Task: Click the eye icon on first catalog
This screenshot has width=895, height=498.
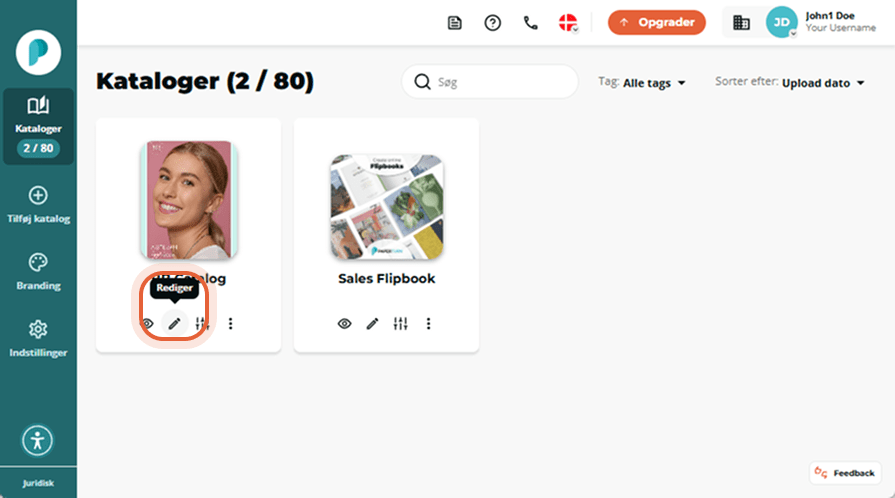Action: pos(147,324)
